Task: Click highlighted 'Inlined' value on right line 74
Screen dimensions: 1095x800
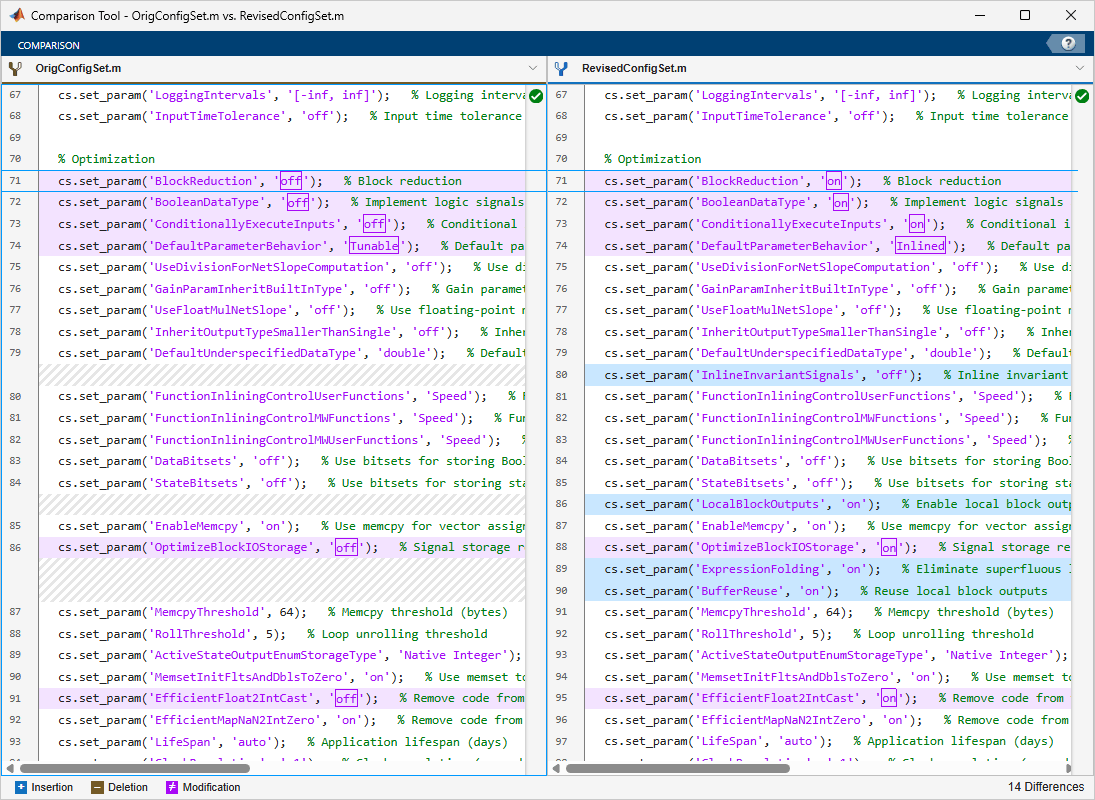Action: [x=920, y=246]
